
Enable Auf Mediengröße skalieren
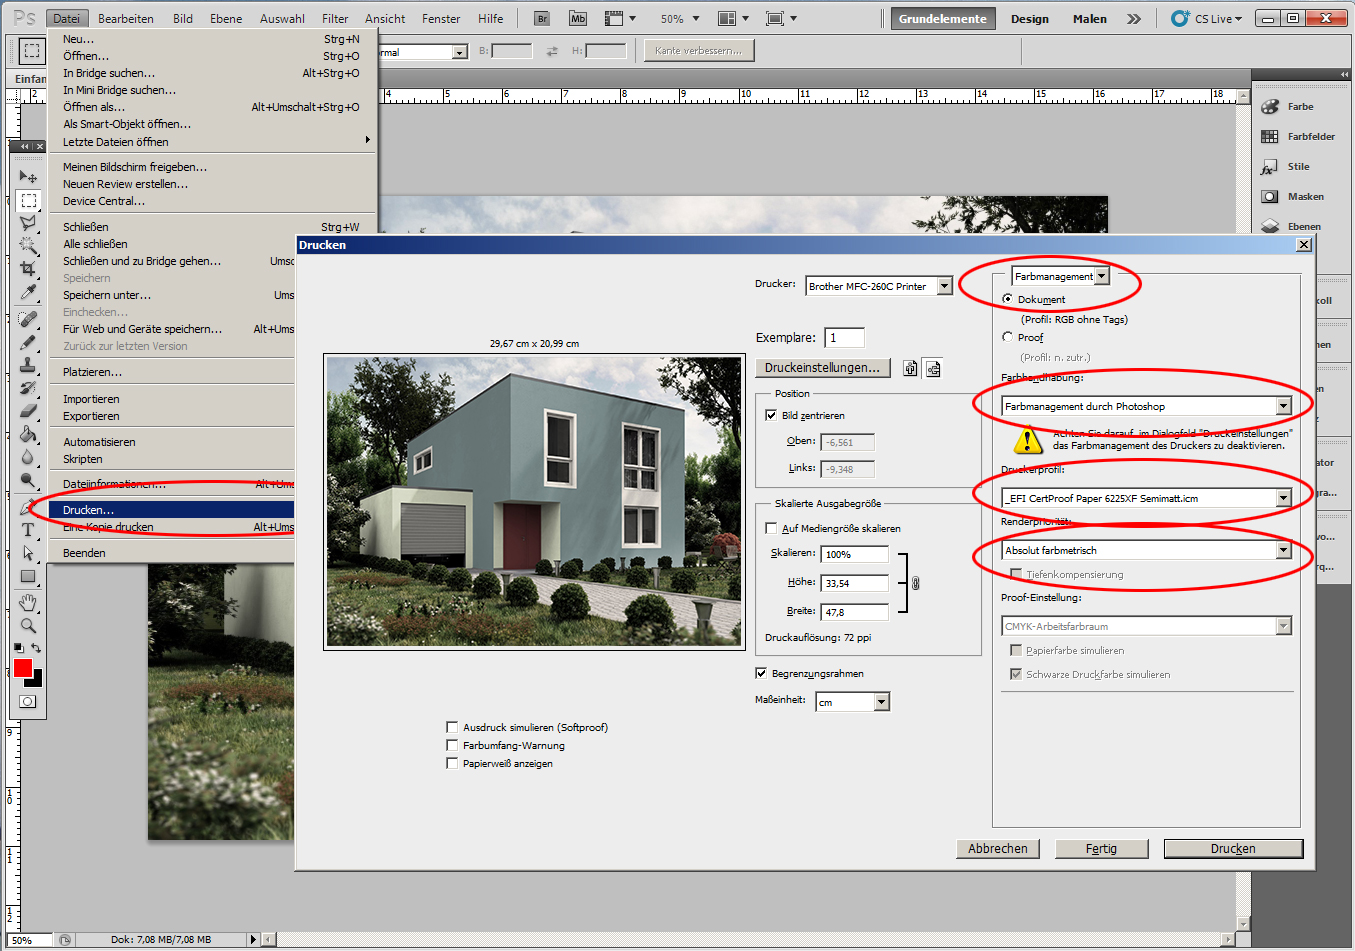coord(771,528)
